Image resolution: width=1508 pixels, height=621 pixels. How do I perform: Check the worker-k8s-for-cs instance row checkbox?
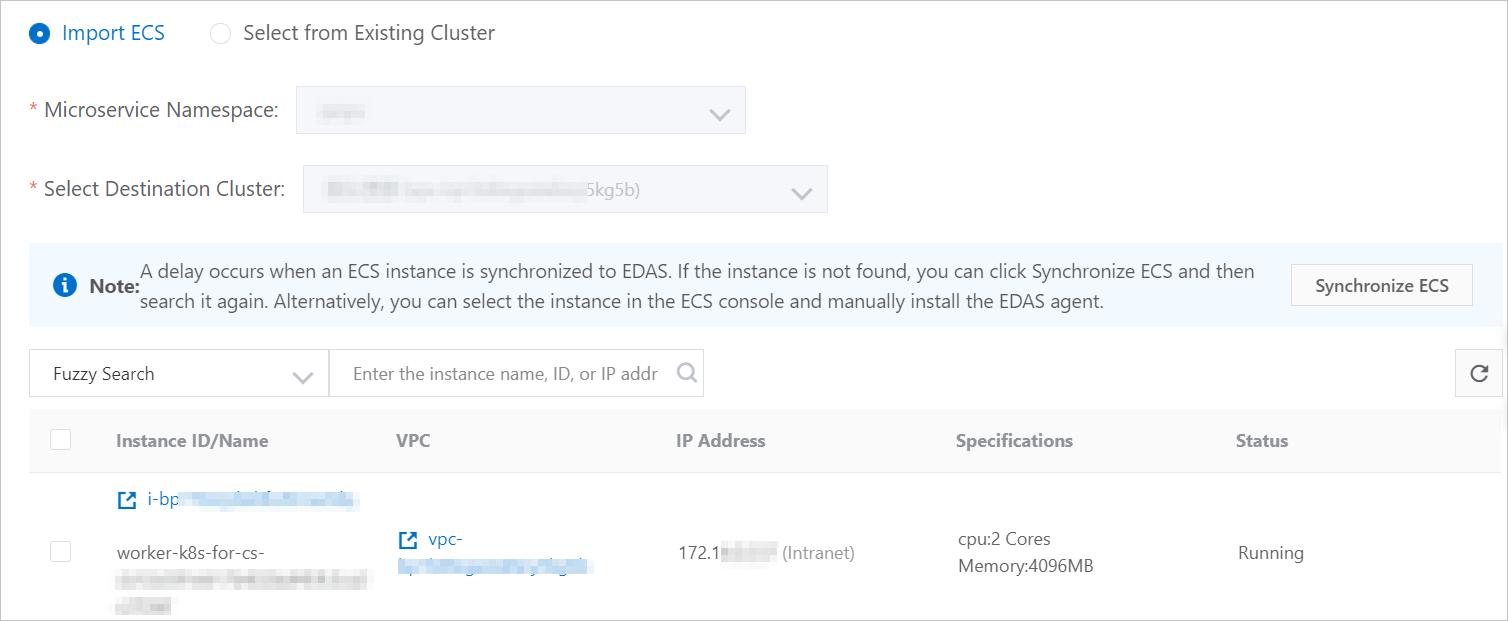point(60,552)
